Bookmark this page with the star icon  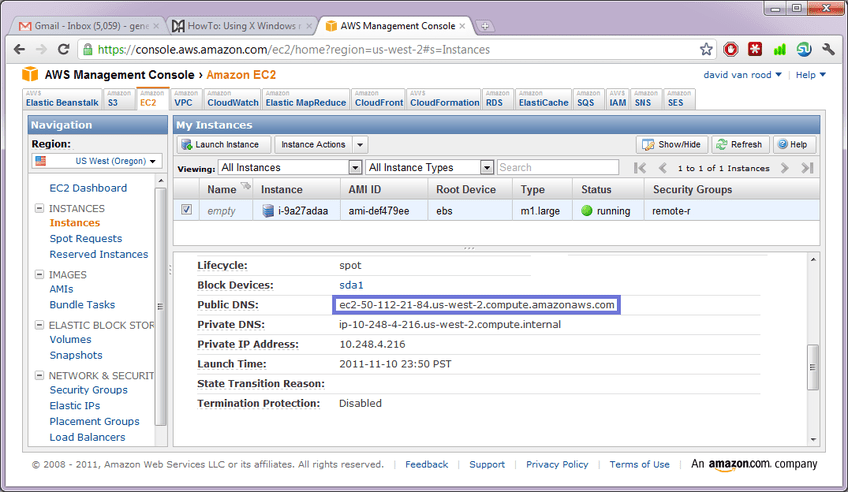click(706, 49)
